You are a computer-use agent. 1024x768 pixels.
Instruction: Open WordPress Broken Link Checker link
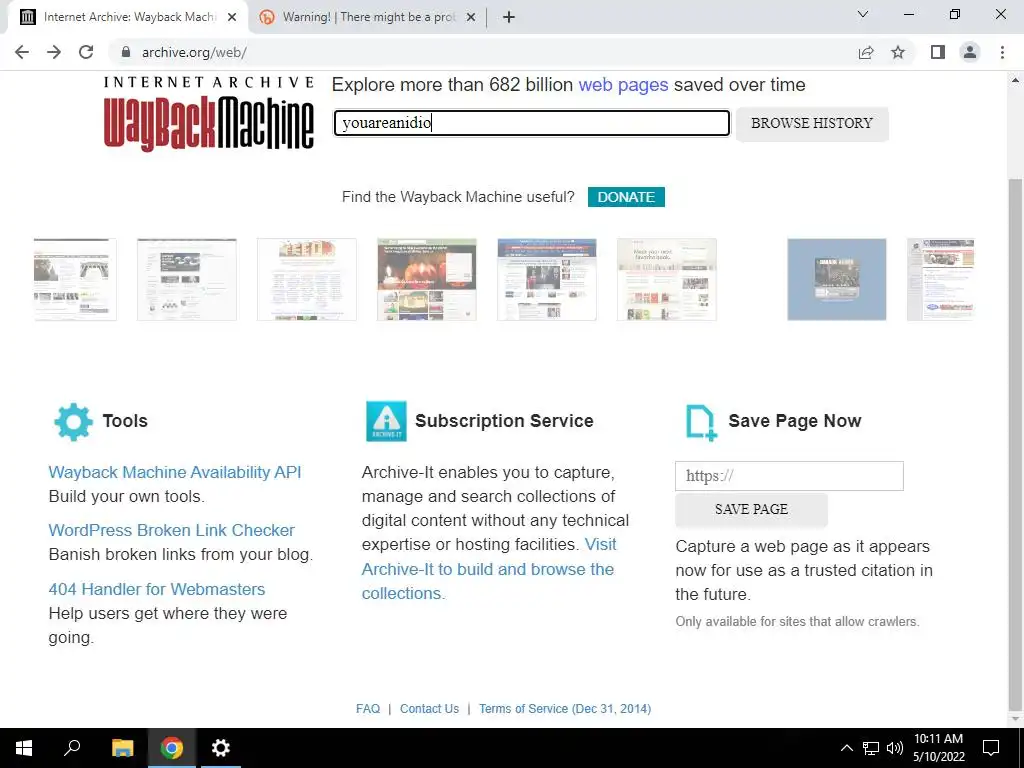click(172, 530)
